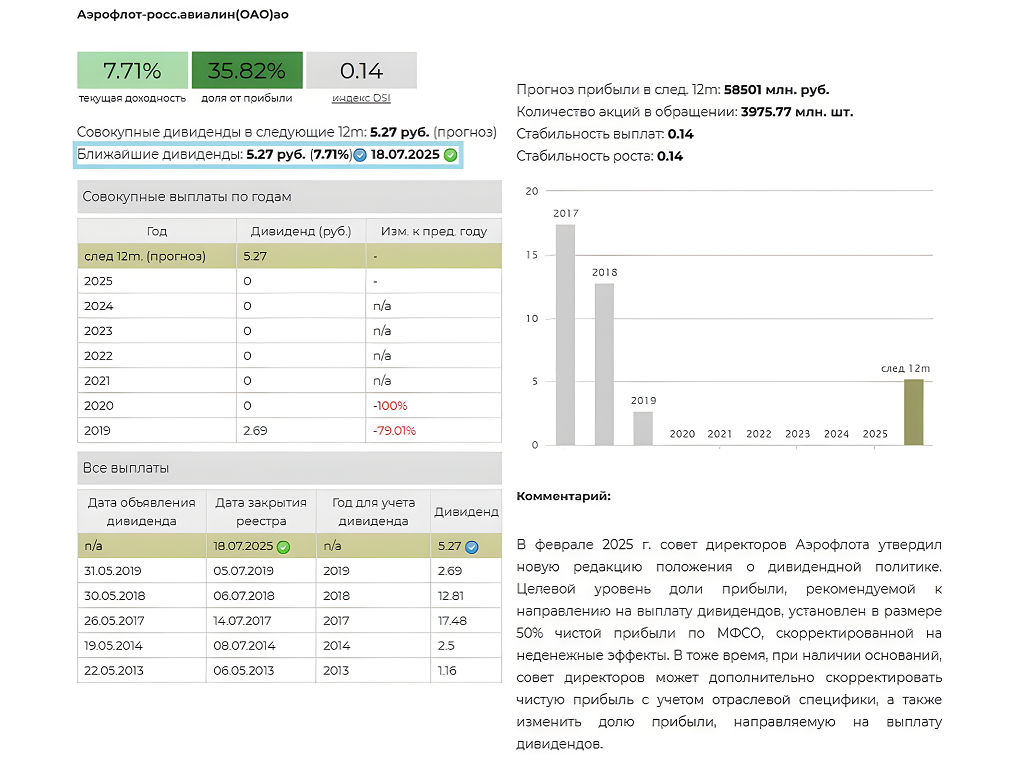Select the 'след 12m. (прогноз)' table row

(289, 256)
